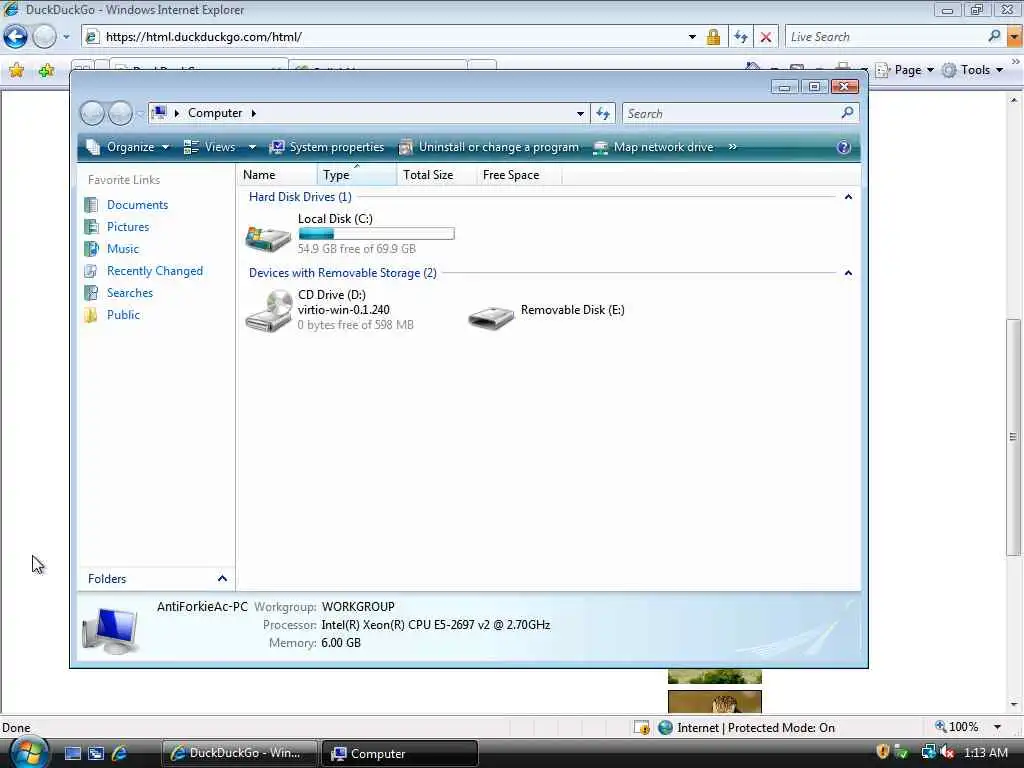The width and height of the screenshot is (1024, 768).
Task: Click the IE security lock icon
Action: [713, 37]
